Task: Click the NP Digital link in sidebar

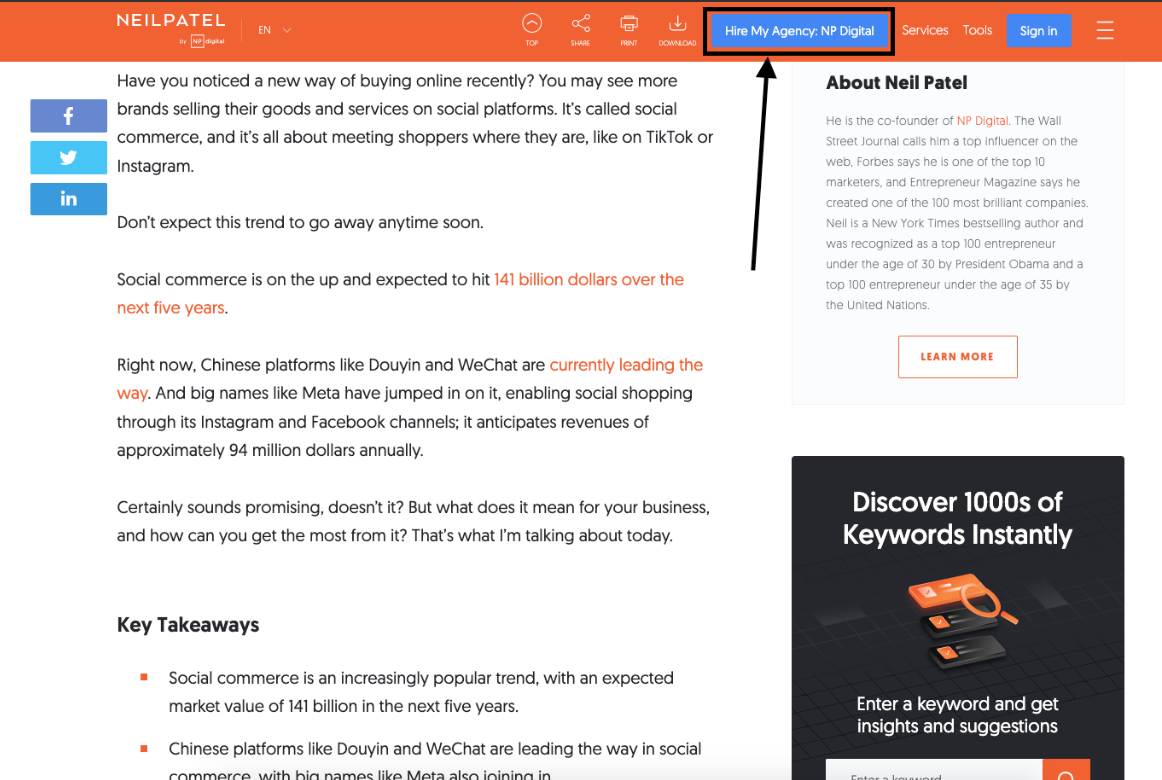Action: 982,121
